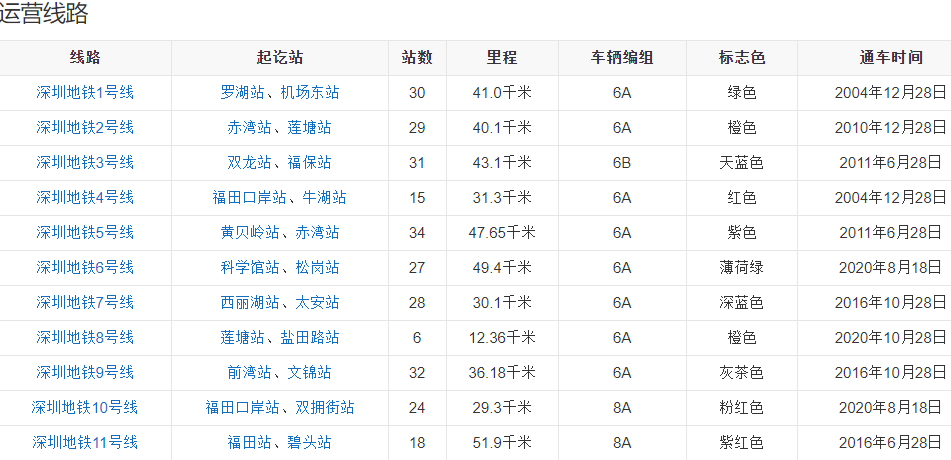
Task: Select the 51.9千米 mileage cell
Action: click(x=502, y=442)
